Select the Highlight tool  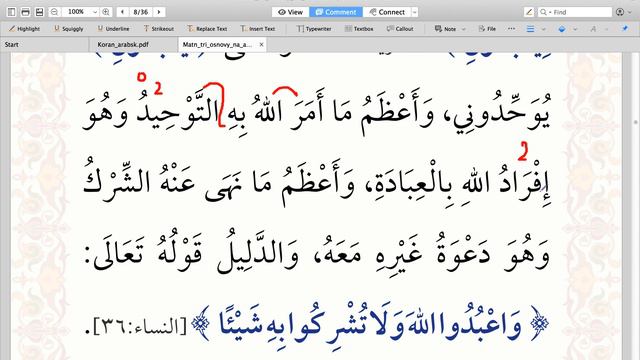tap(24, 29)
